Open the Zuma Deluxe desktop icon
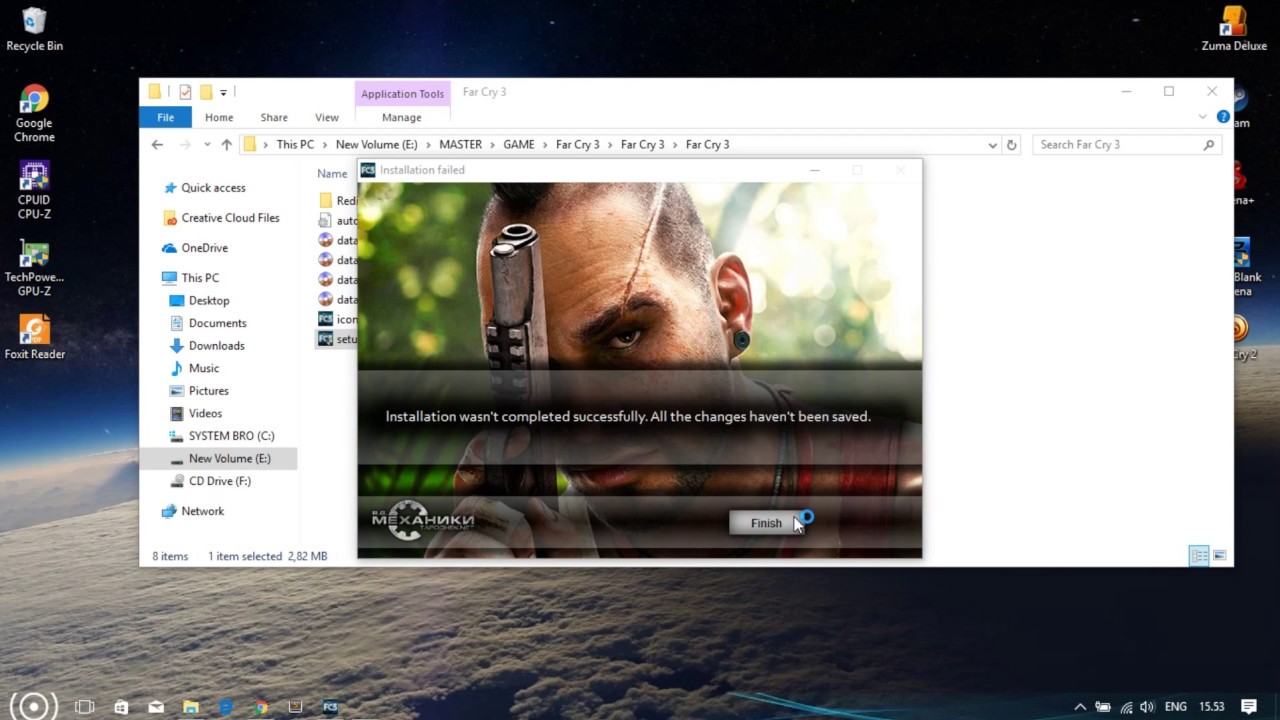This screenshot has height=720, width=1280. pos(1234,30)
